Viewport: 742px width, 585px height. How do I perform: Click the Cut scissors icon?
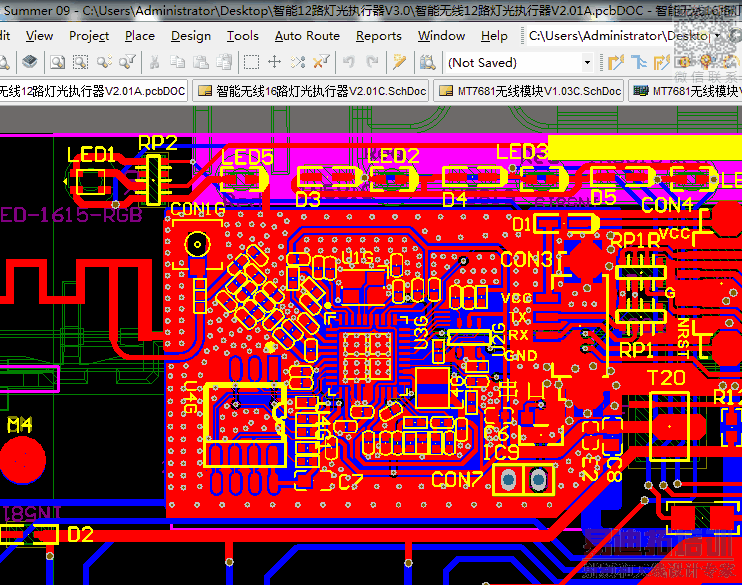[x=154, y=62]
